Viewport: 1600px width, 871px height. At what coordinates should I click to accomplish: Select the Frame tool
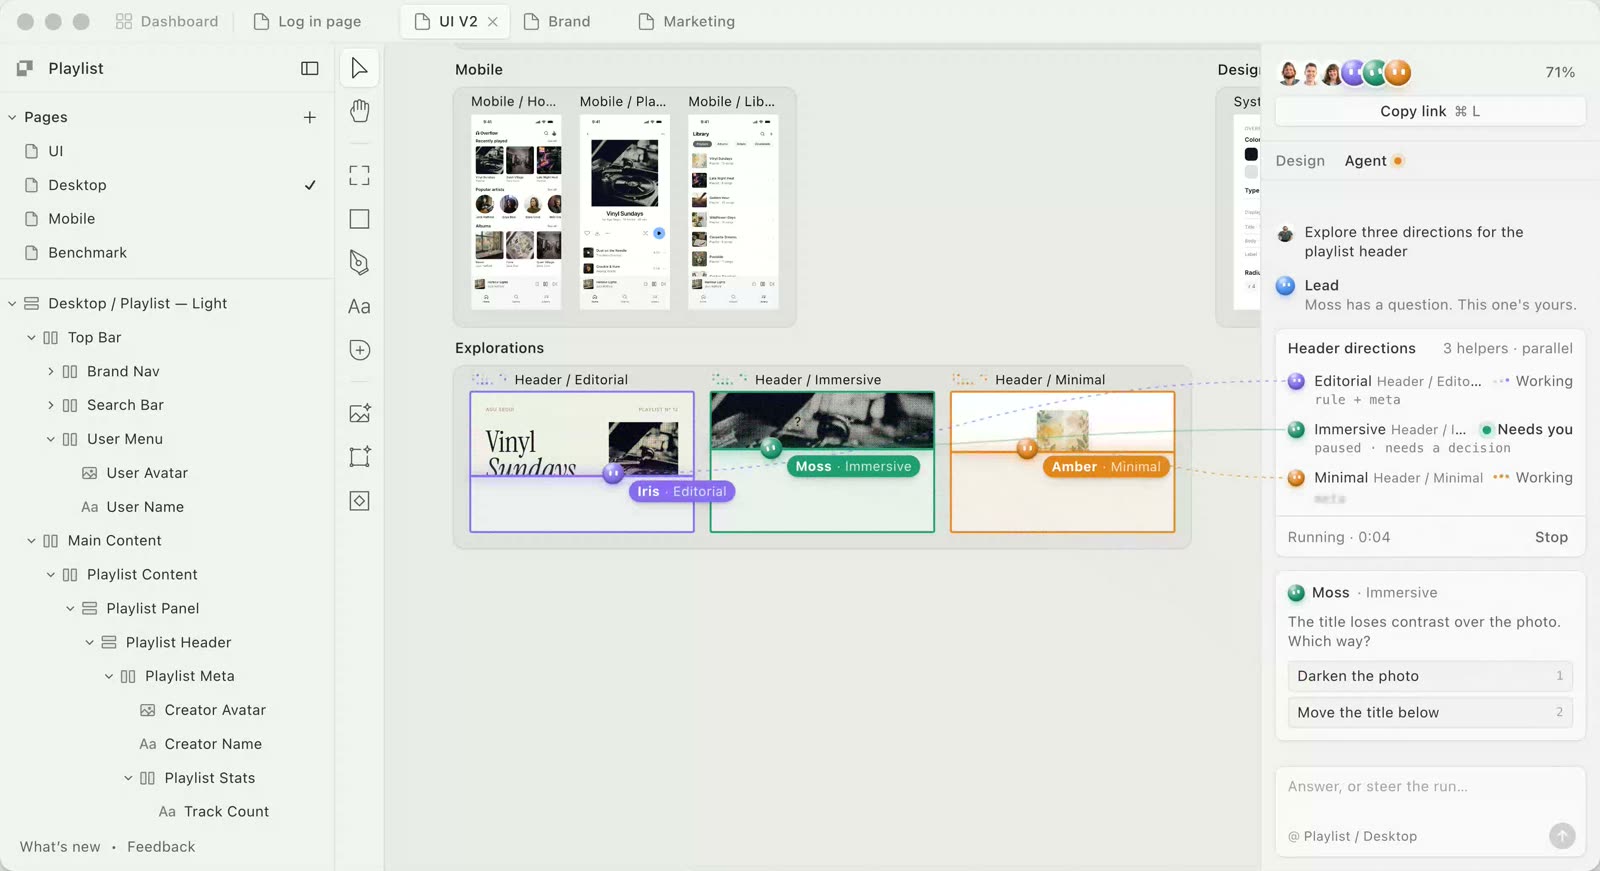[x=359, y=176]
